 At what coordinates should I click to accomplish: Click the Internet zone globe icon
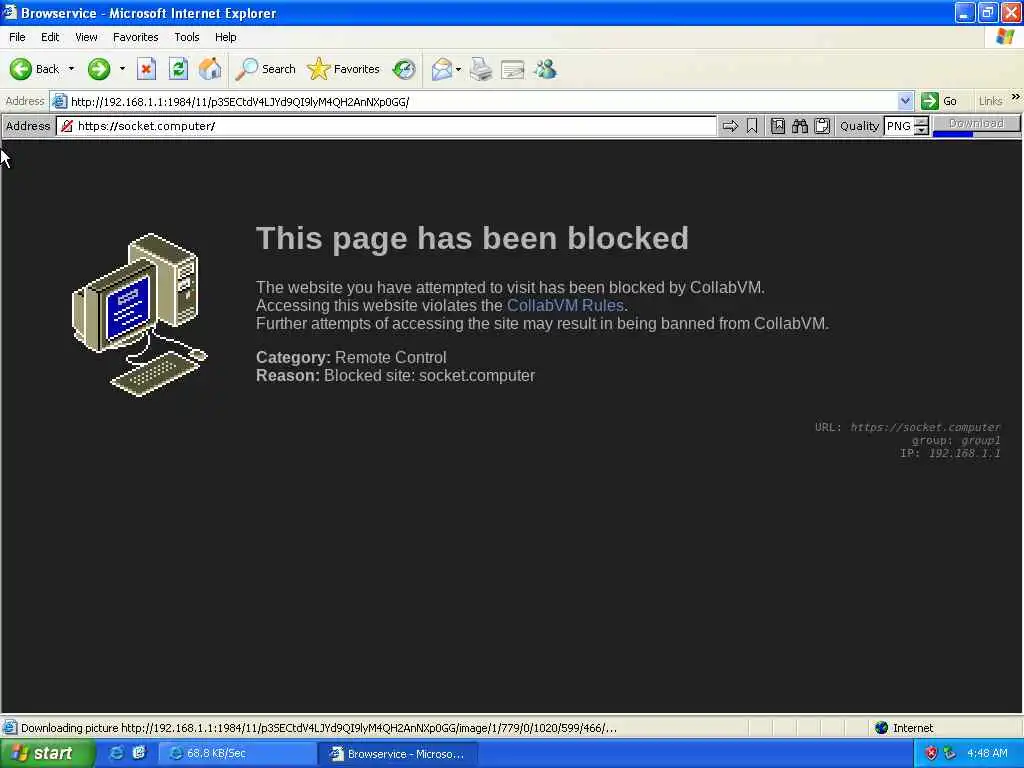click(x=882, y=728)
